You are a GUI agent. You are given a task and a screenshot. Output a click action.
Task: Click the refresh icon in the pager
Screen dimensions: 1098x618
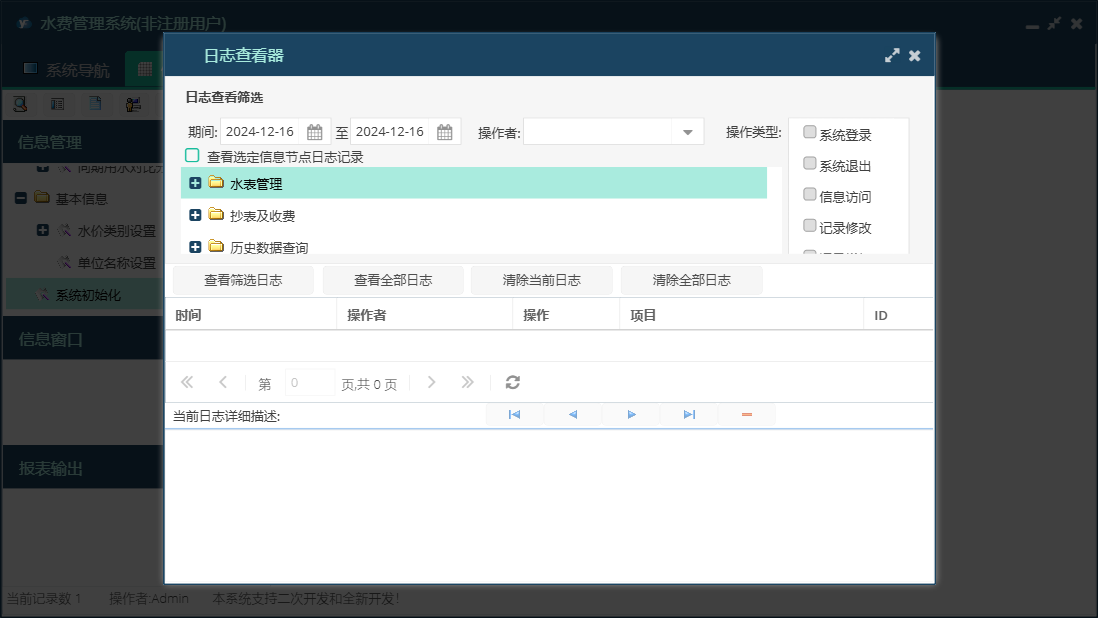coord(513,382)
